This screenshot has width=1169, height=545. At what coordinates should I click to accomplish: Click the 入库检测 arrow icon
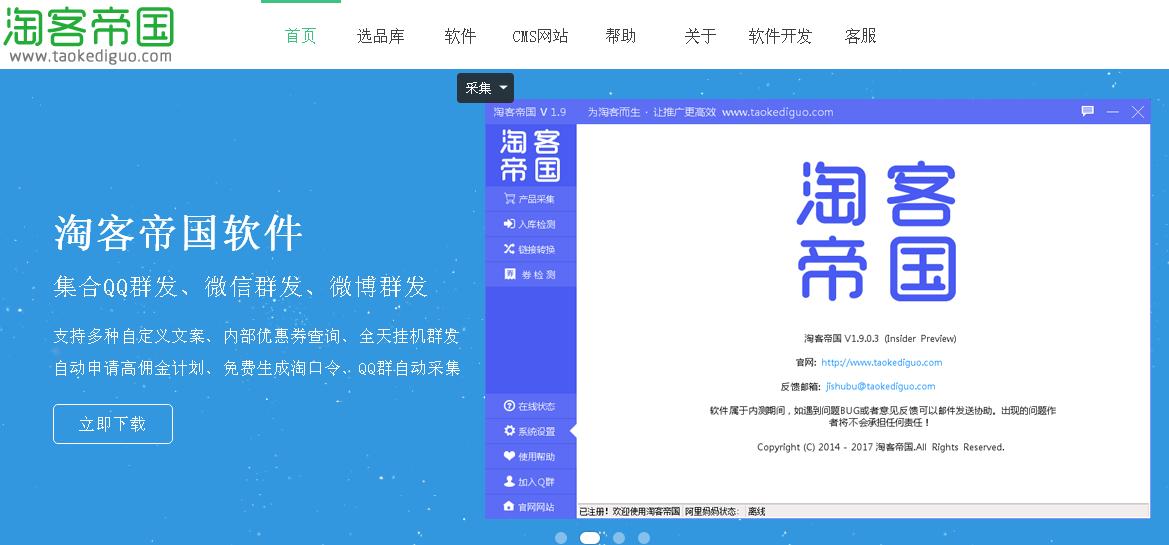pyautogui.click(x=510, y=224)
